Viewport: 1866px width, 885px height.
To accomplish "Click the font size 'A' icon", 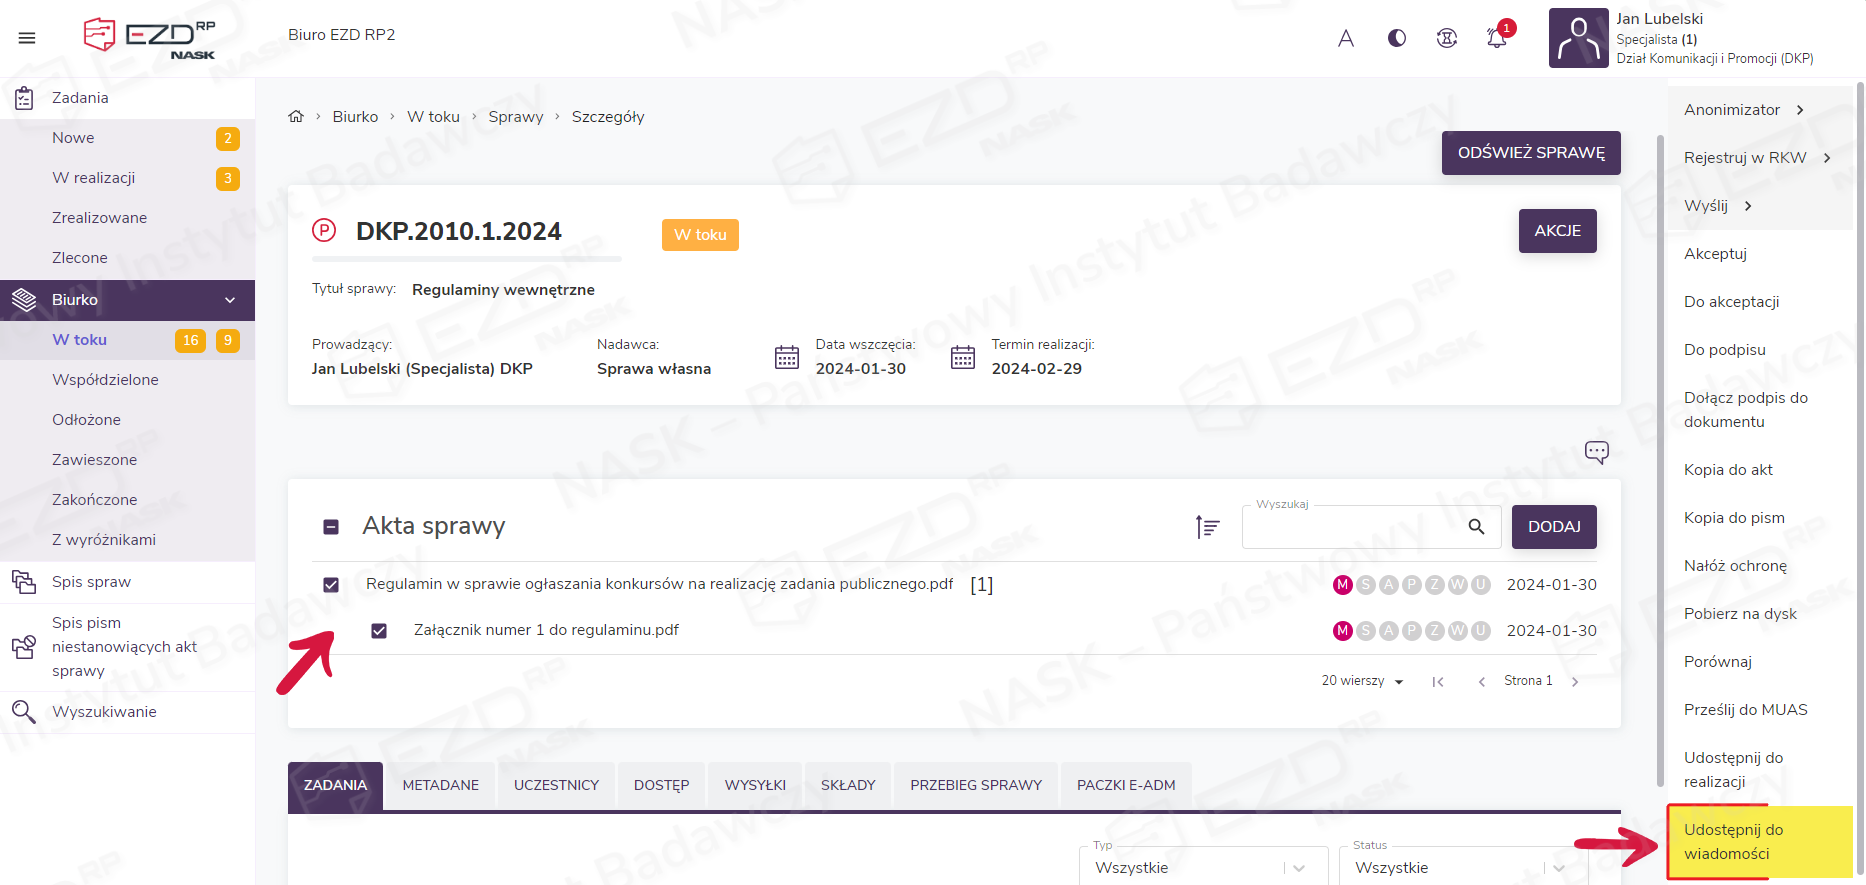I will click(x=1346, y=38).
